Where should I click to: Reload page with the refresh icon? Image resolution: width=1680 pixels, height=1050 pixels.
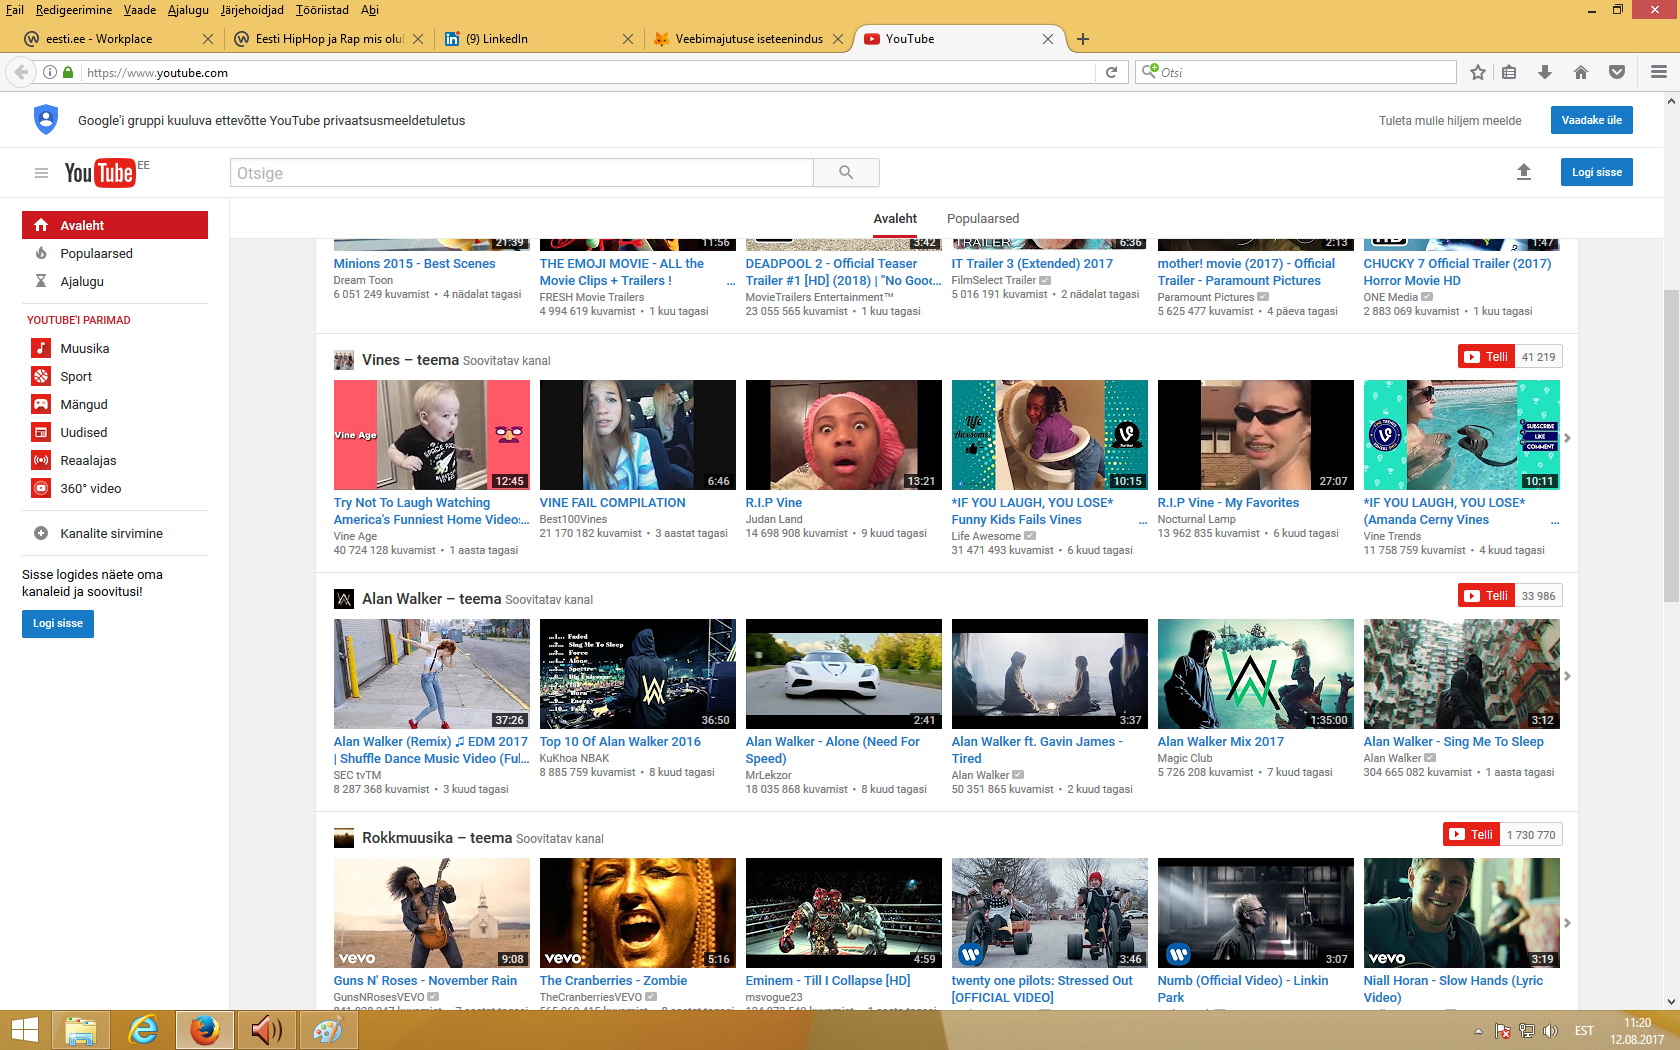tap(1111, 72)
